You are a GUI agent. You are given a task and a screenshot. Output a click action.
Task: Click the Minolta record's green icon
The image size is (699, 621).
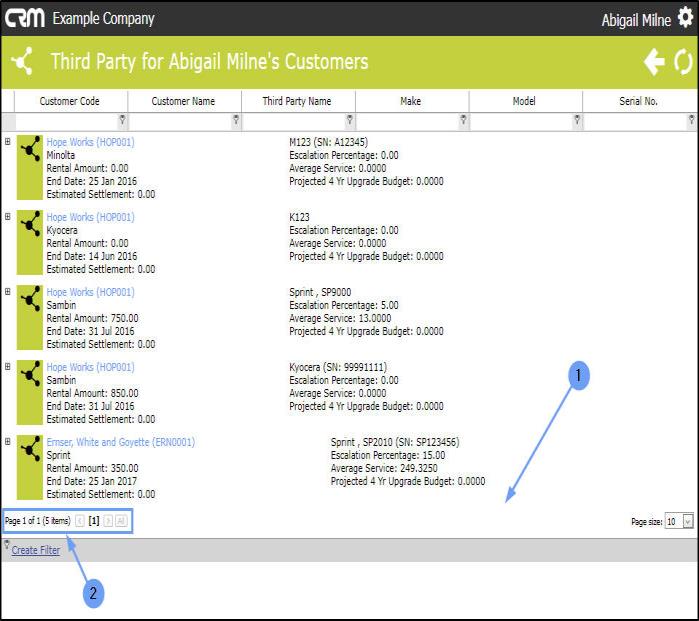click(x=30, y=167)
